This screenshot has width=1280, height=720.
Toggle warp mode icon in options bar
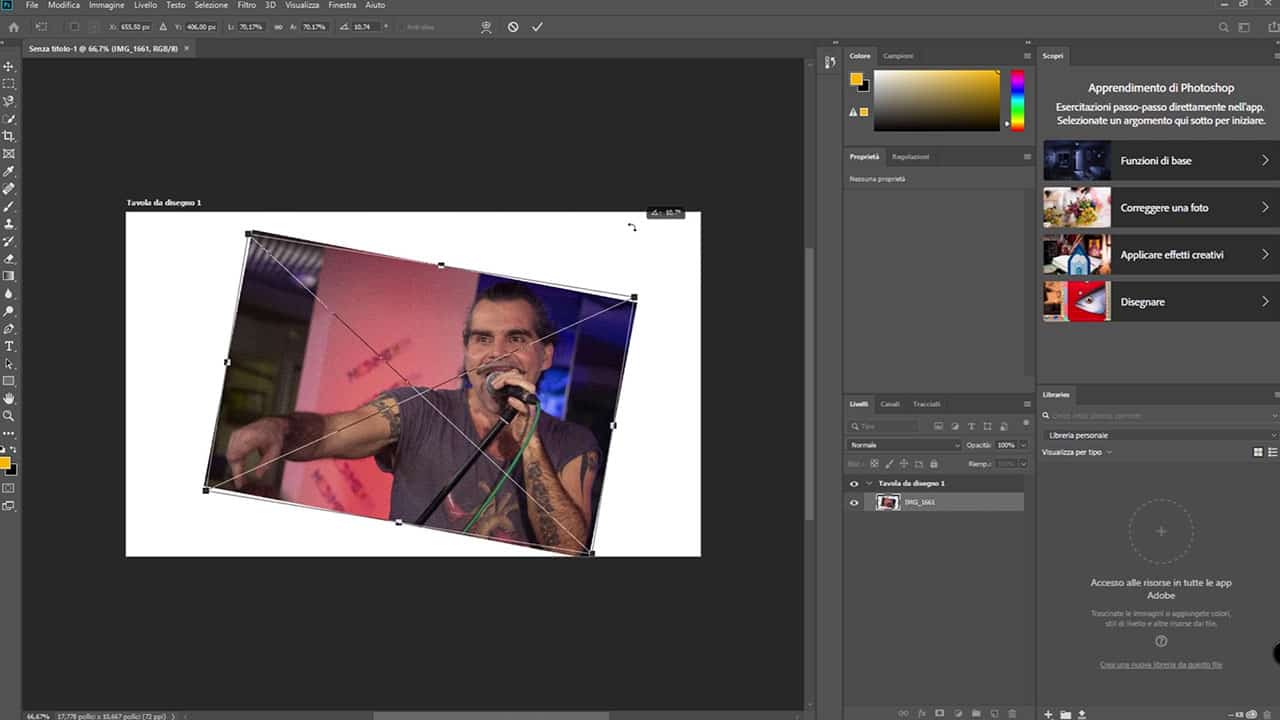tap(487, 27)
